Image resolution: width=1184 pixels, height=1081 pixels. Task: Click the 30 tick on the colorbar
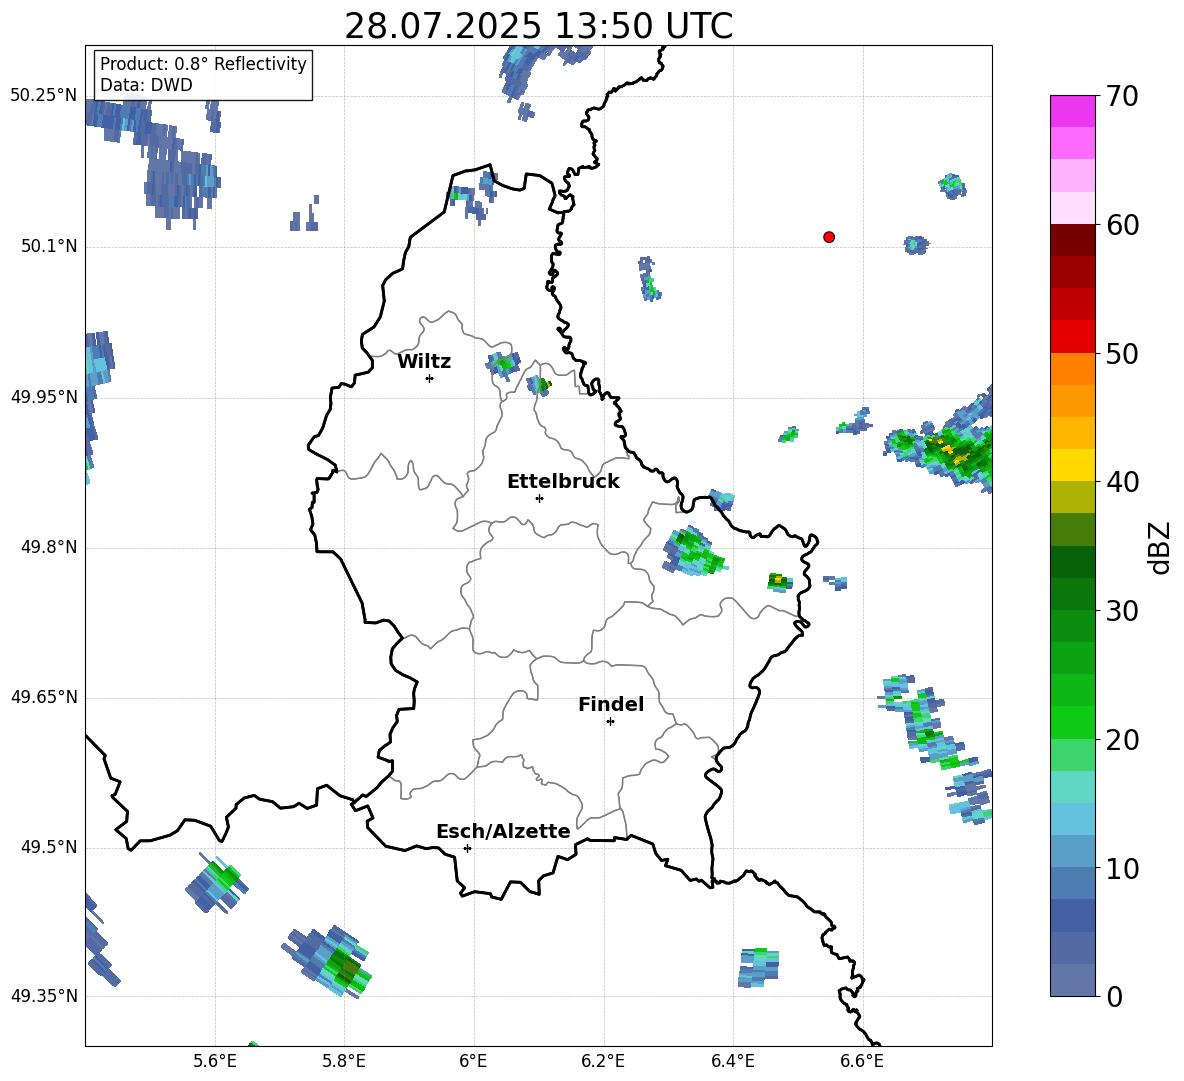pyautogui.click(x=1121, y=611)
